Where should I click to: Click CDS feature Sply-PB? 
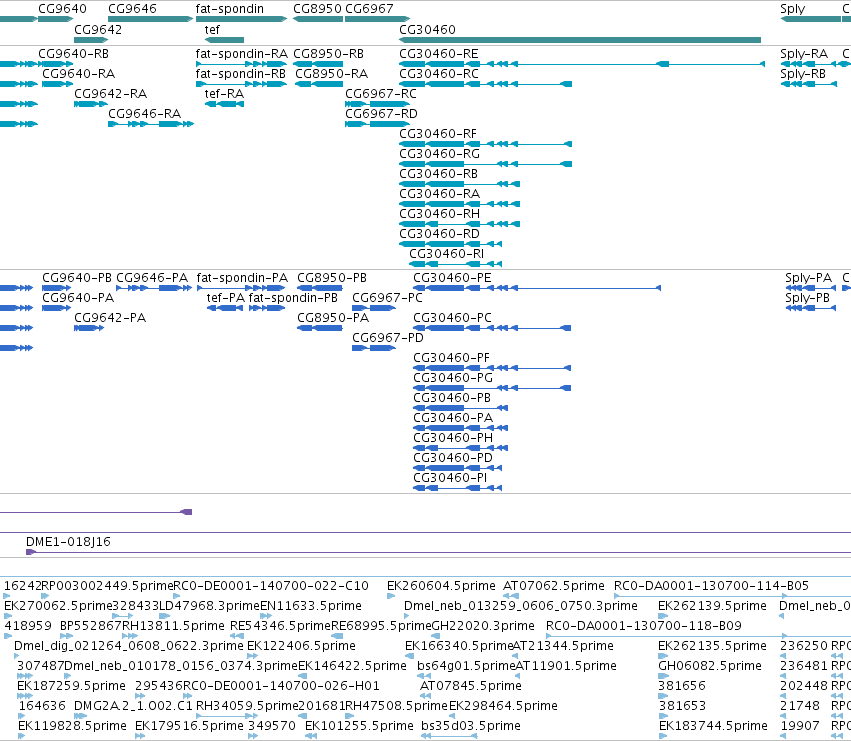(x=807, y=298)
